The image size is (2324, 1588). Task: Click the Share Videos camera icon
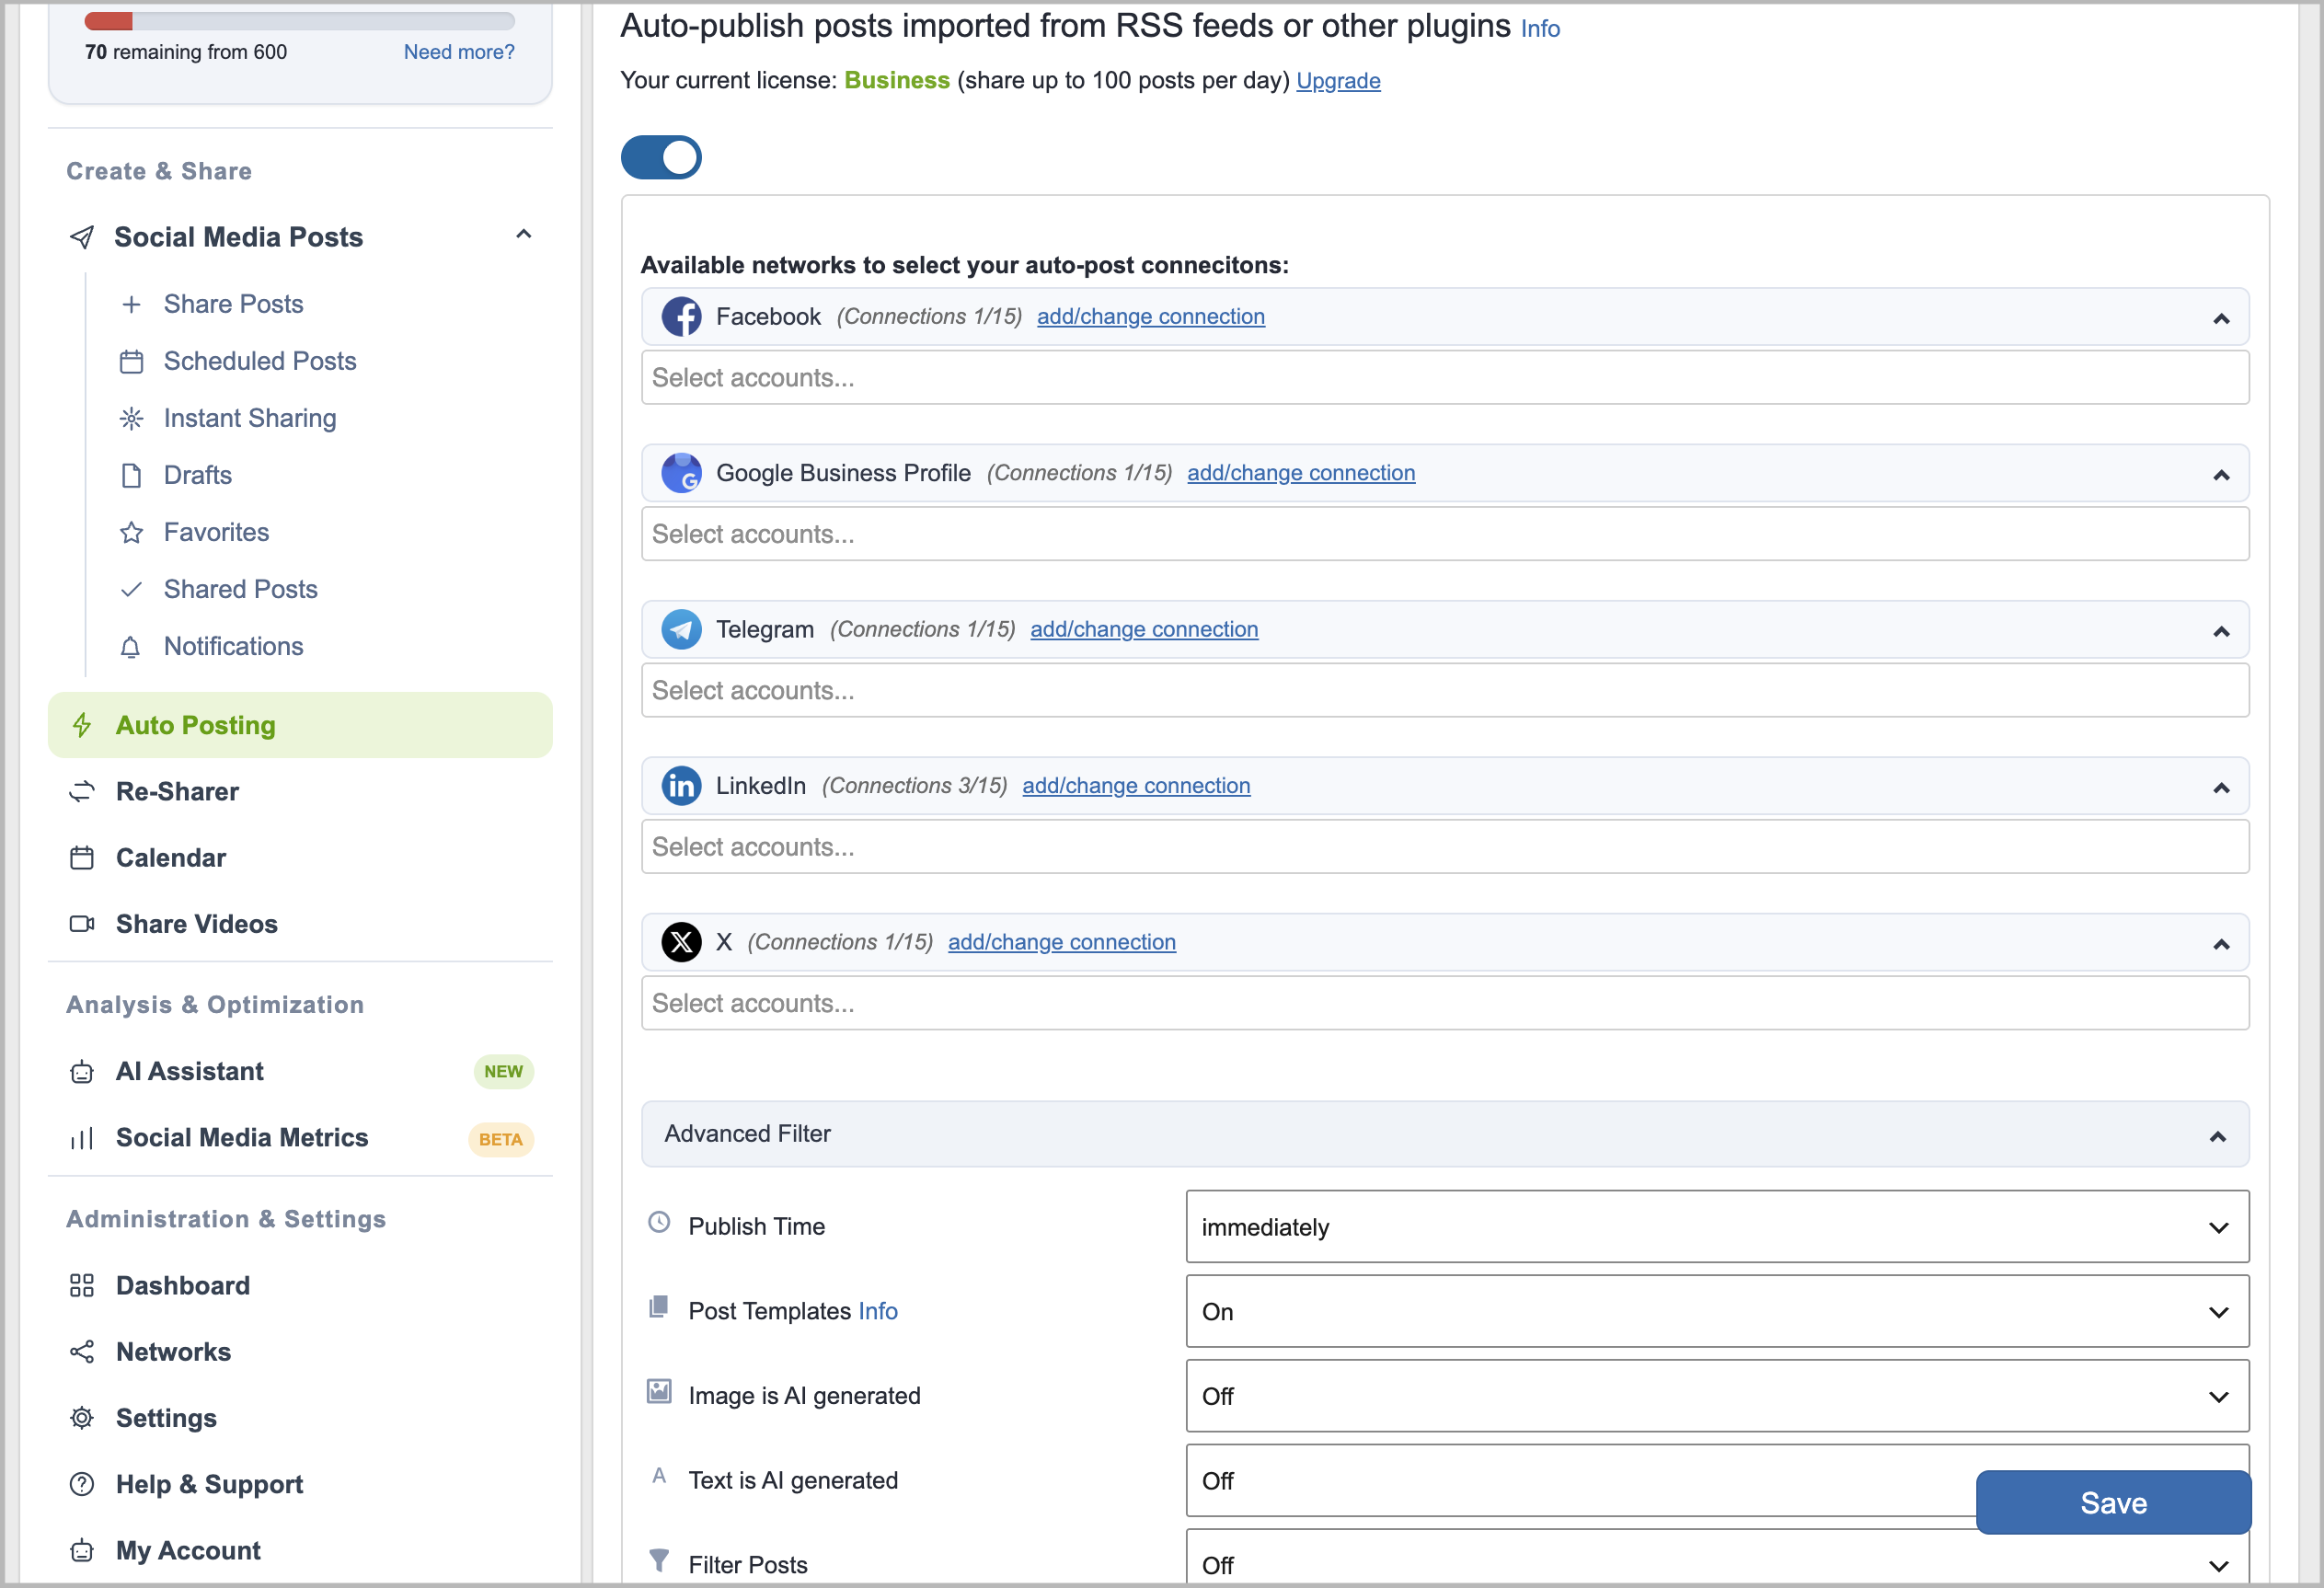point(82,924)
